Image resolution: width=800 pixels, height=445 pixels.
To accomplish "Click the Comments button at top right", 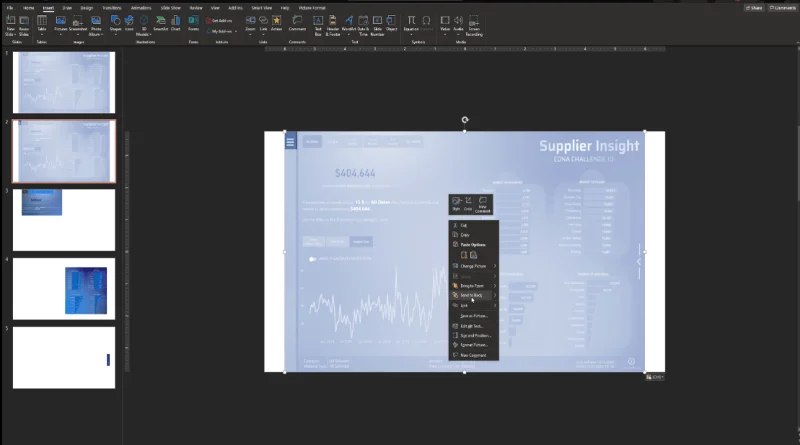I will 783,8.
